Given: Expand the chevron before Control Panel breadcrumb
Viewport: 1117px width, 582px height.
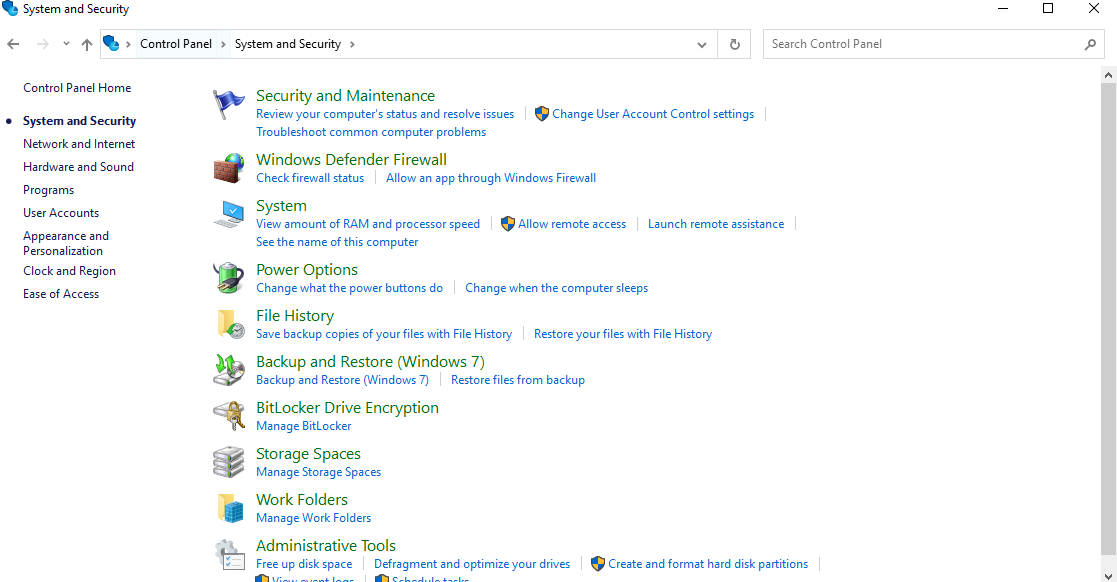Looking at the screenshot, I should coord(128,44).
